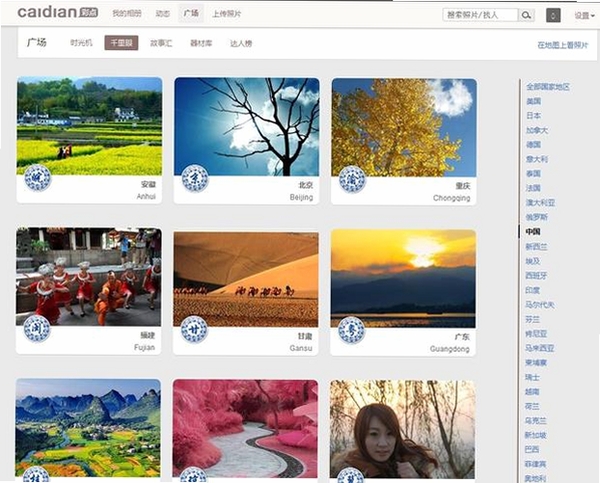Filter by 印度 in country list
The image size is (600, 483).
pos(533,290)
